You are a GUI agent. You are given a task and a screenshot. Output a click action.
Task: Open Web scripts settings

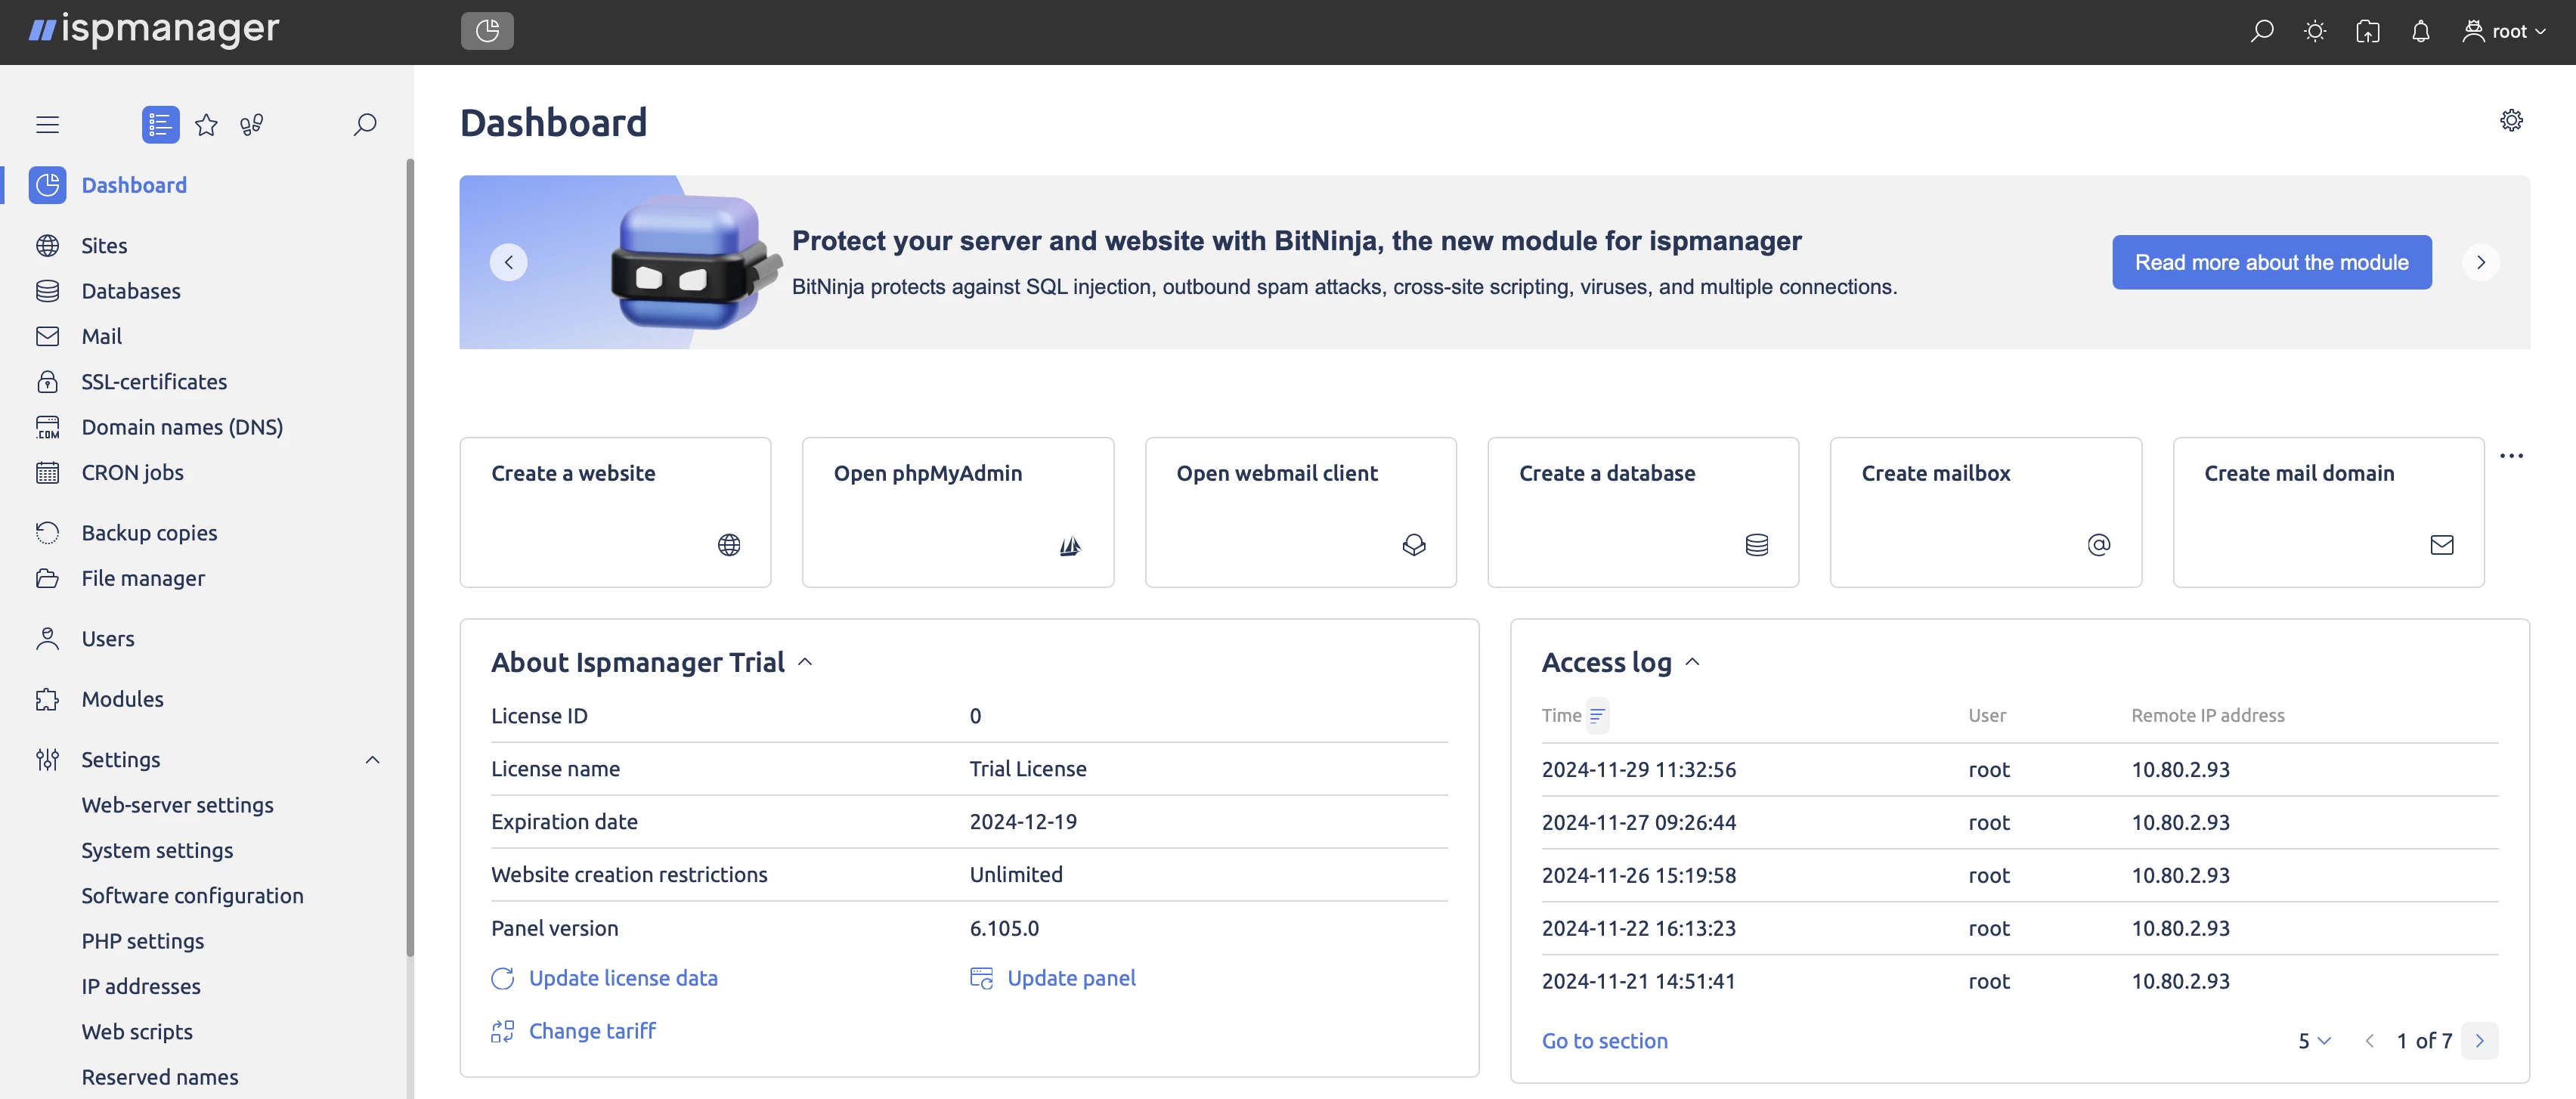pyautogui.click(x=137, y=1031)
